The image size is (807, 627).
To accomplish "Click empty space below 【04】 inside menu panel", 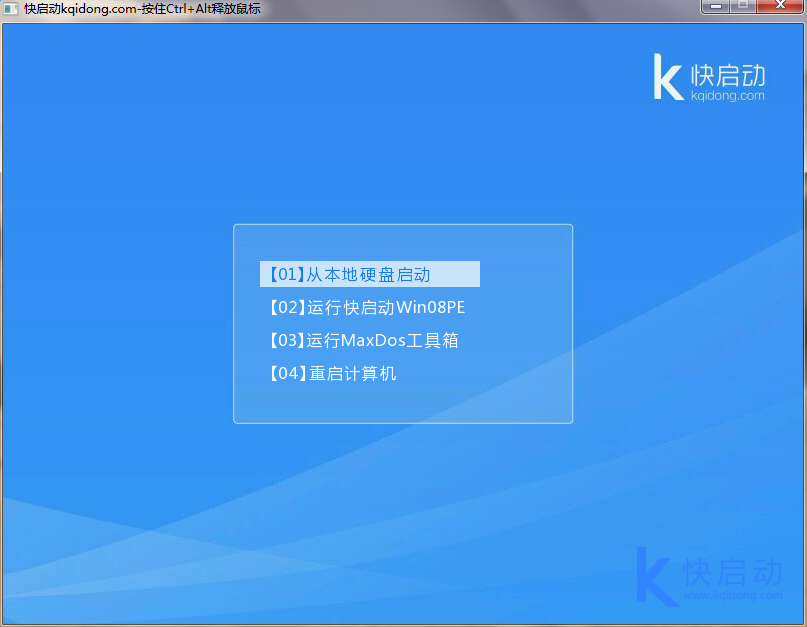I will pos(402,403).
